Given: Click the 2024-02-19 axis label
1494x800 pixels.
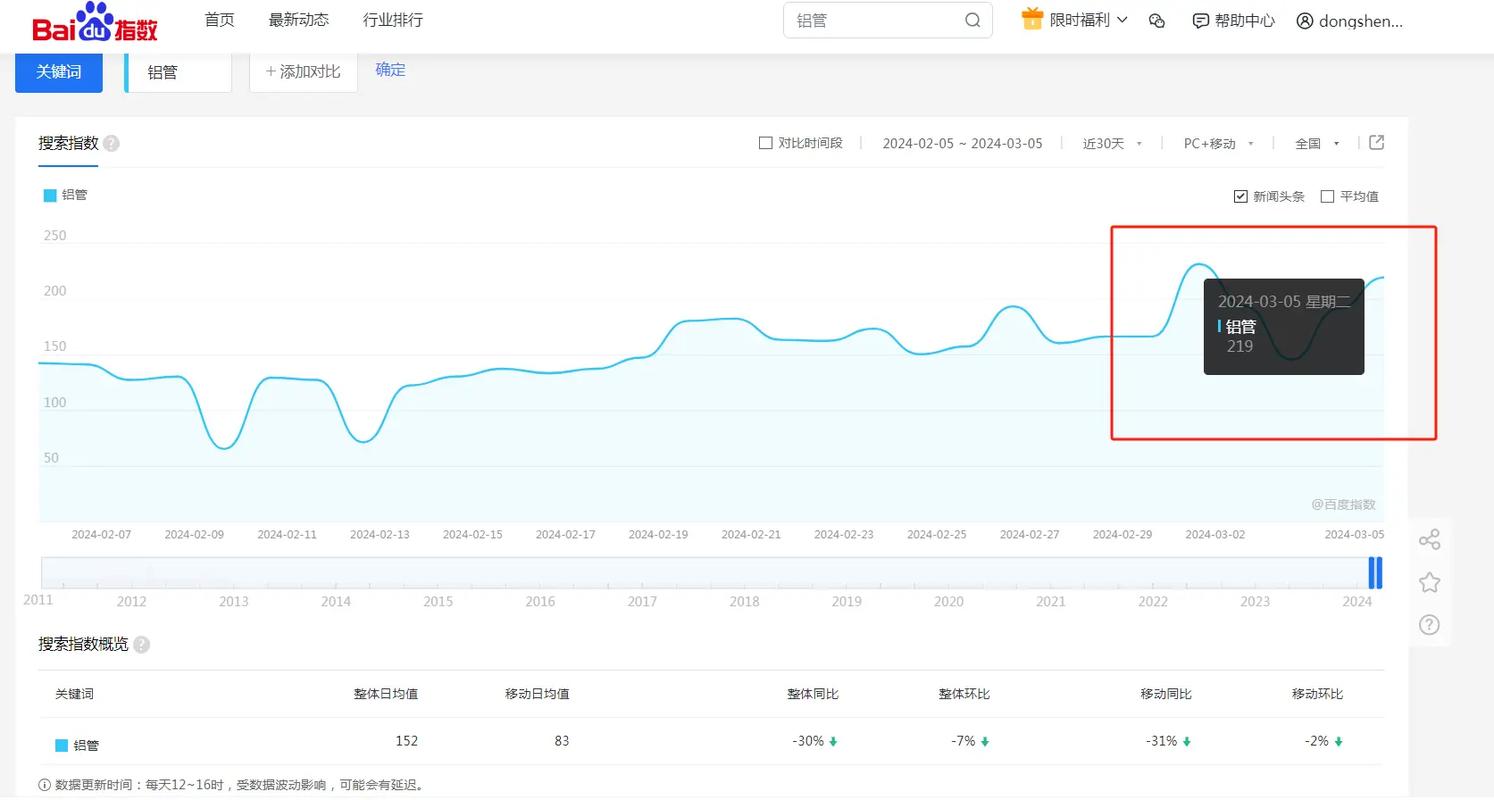Looking at the screenshot, I should [x=658, y=535].
